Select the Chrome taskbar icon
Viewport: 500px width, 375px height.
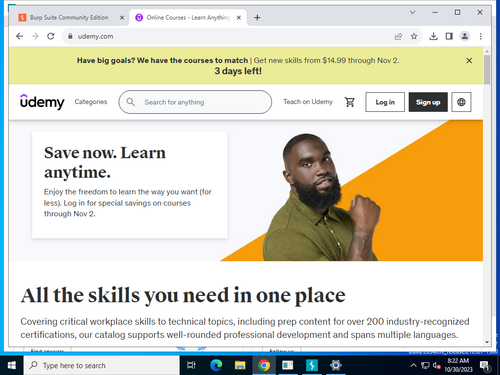click(x=264, y=365)
